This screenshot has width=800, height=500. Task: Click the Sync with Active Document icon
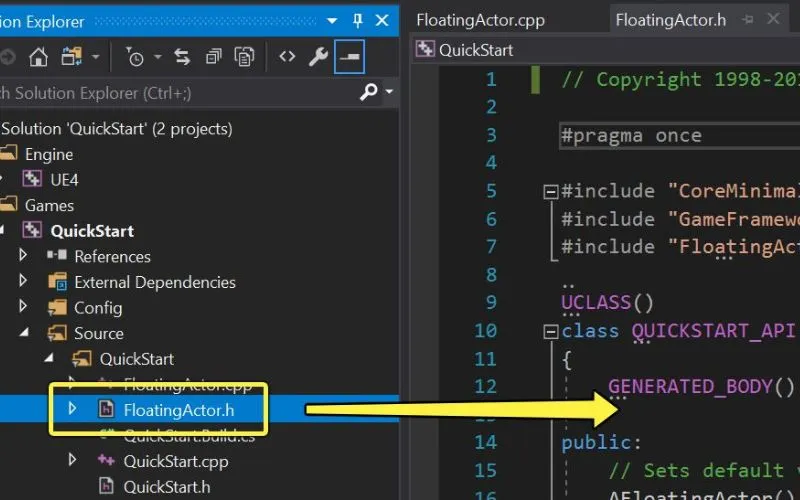click(182, 57)
